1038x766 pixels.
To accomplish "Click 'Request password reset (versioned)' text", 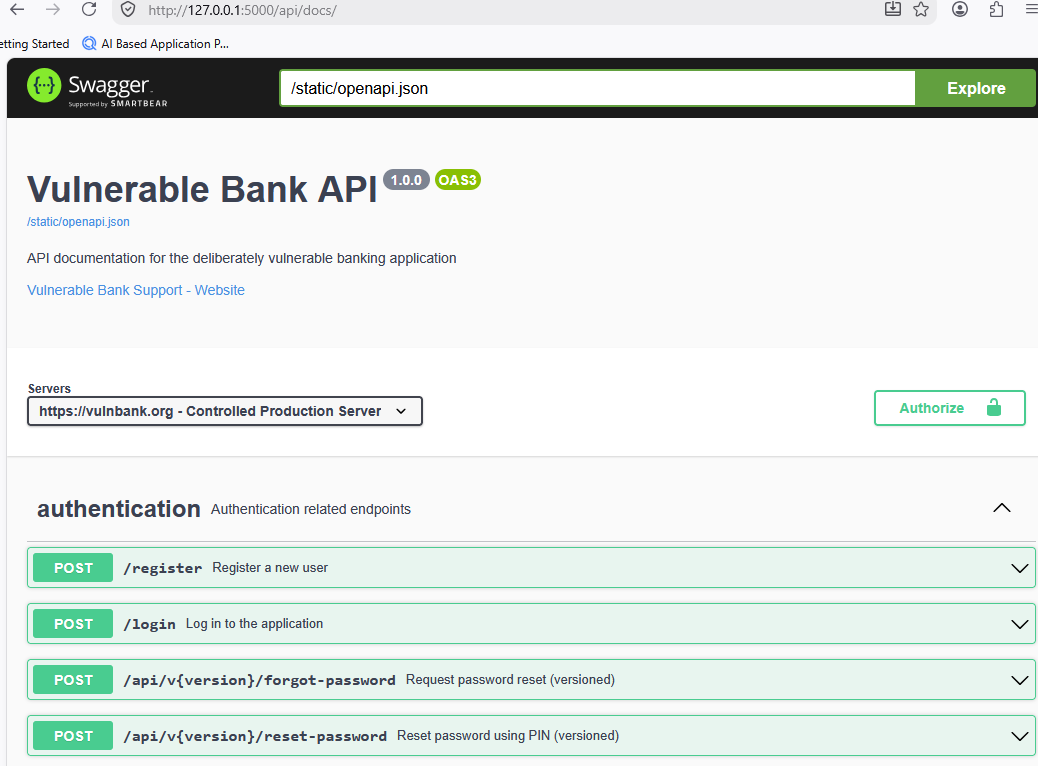I will click(x=510, y=680).
